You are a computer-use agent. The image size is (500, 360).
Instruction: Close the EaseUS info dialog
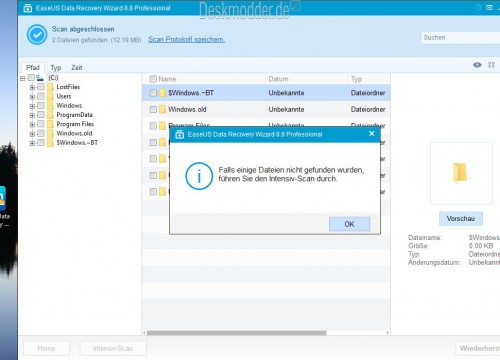(x=372, y=134)
